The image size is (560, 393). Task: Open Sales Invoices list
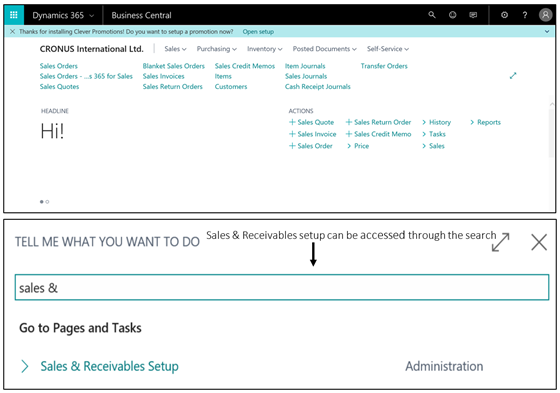coord(164,76)
